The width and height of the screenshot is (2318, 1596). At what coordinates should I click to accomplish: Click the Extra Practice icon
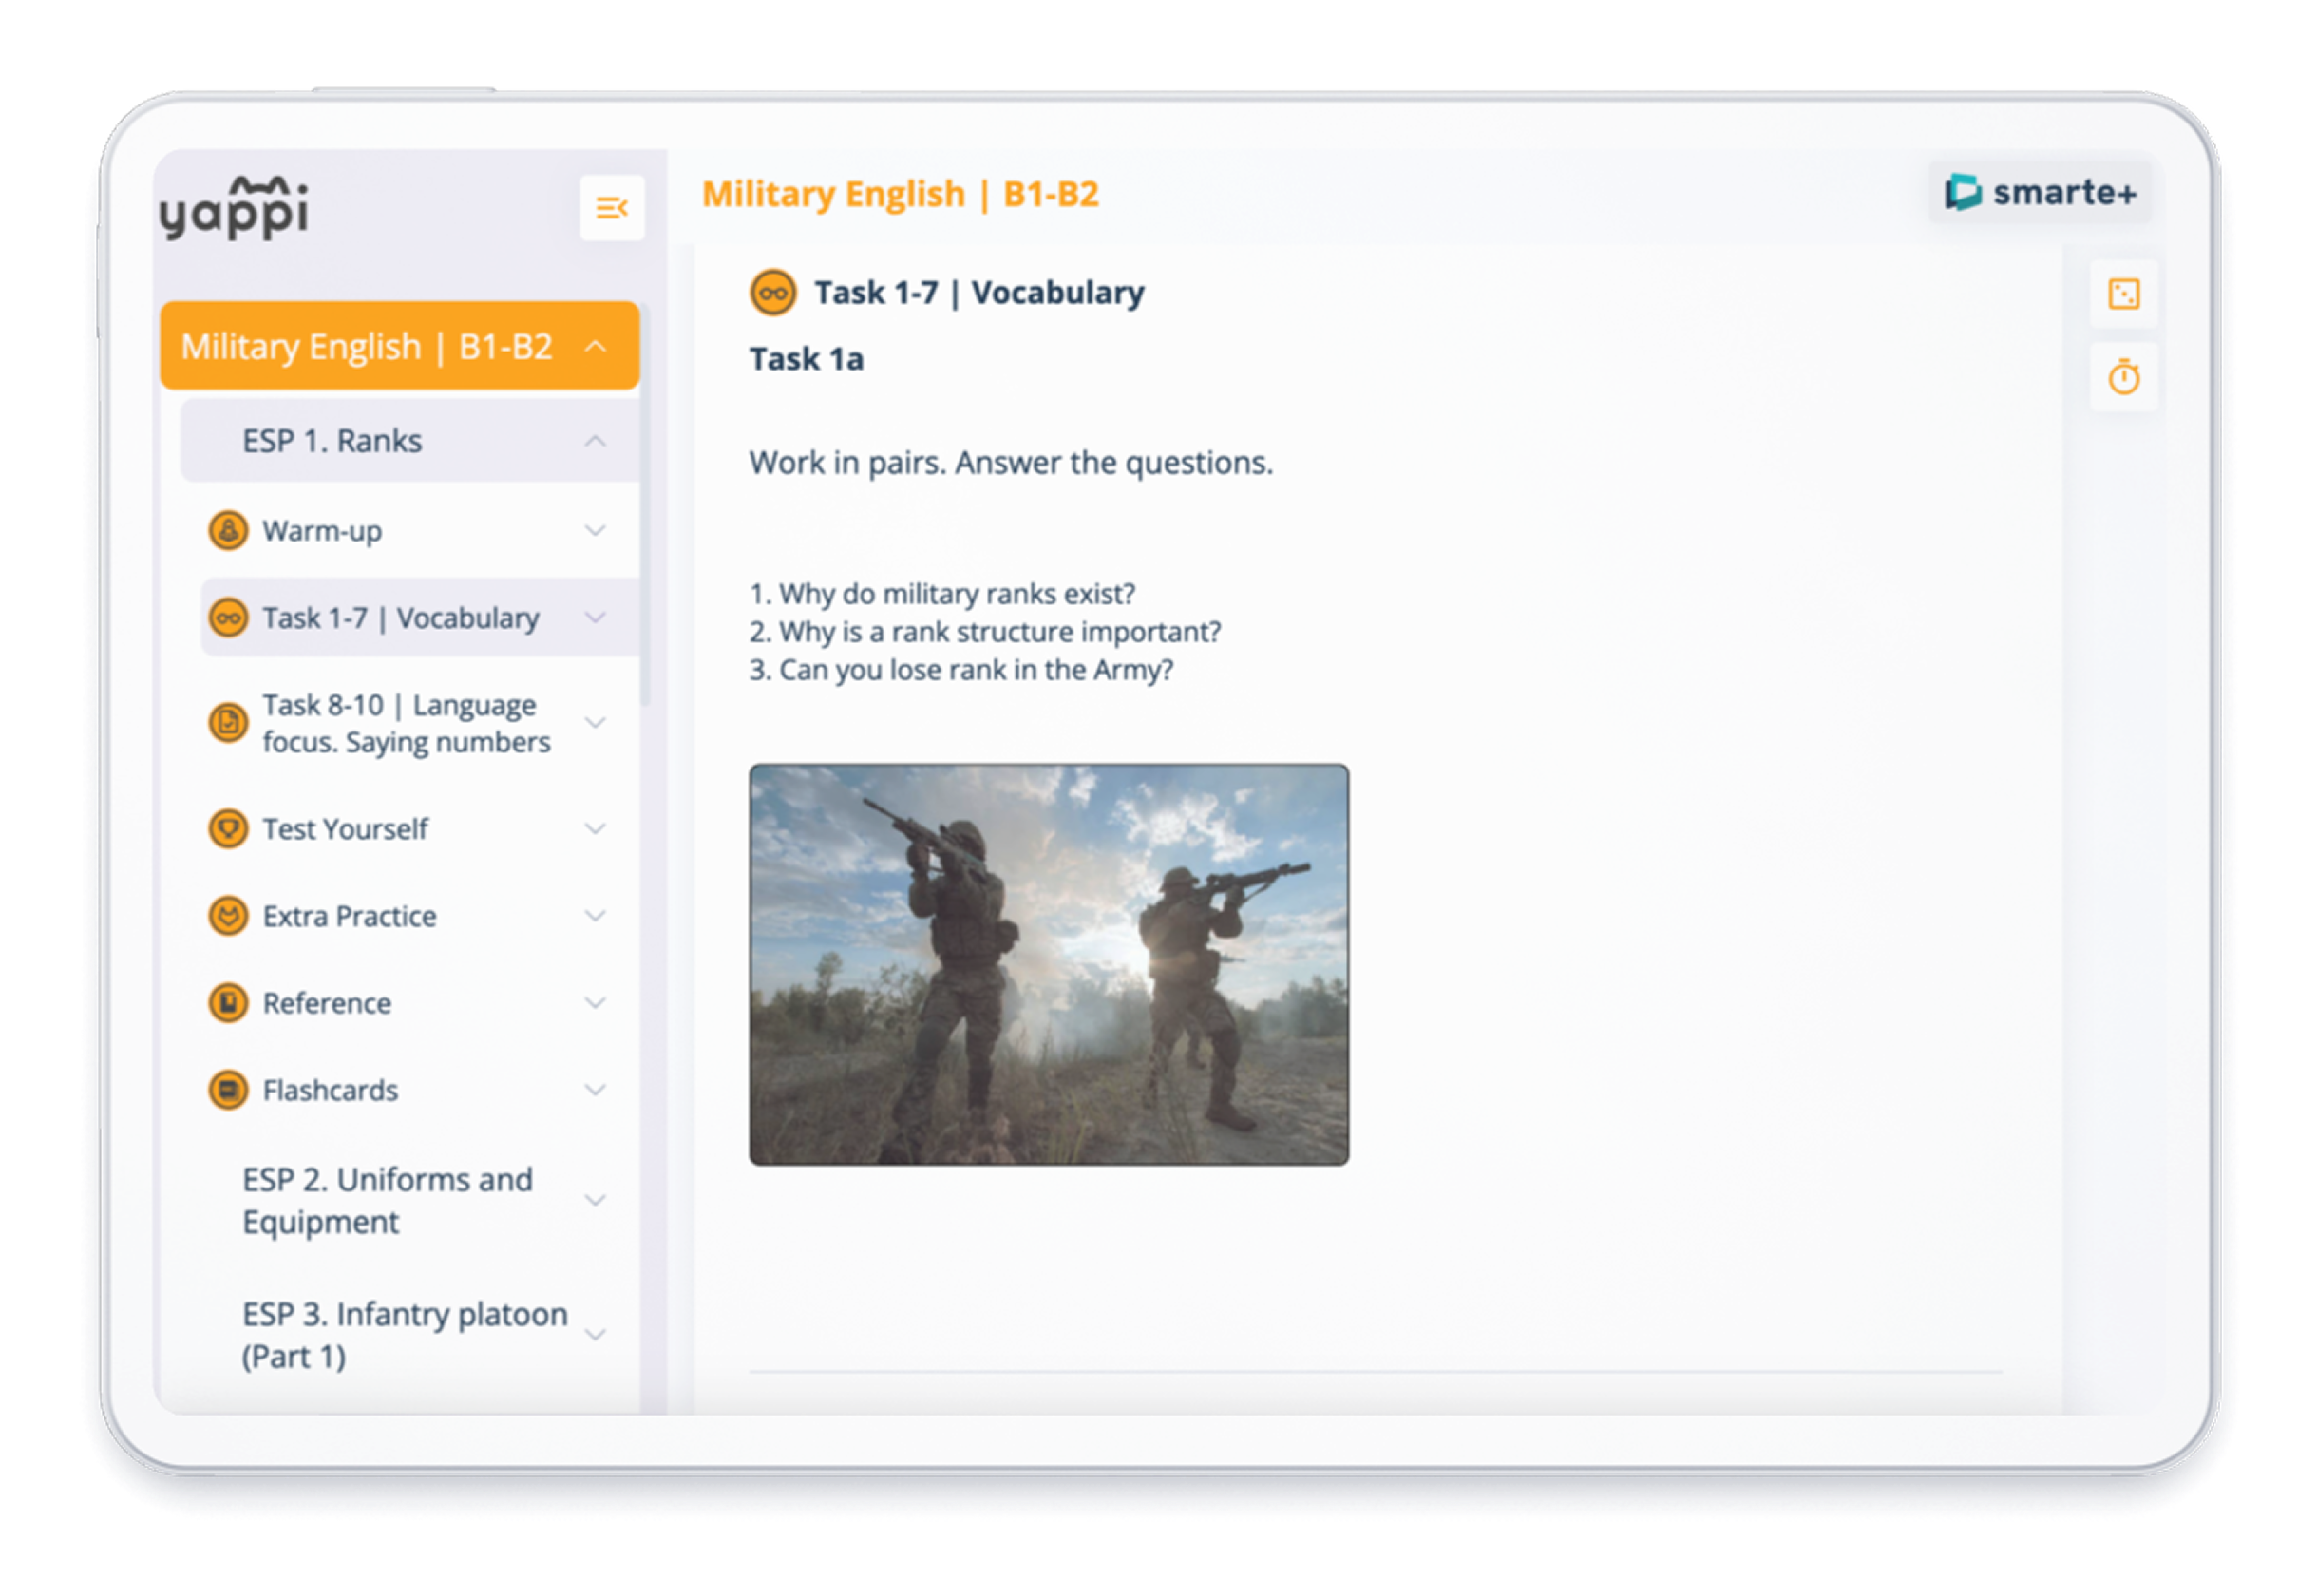[228, 916]
